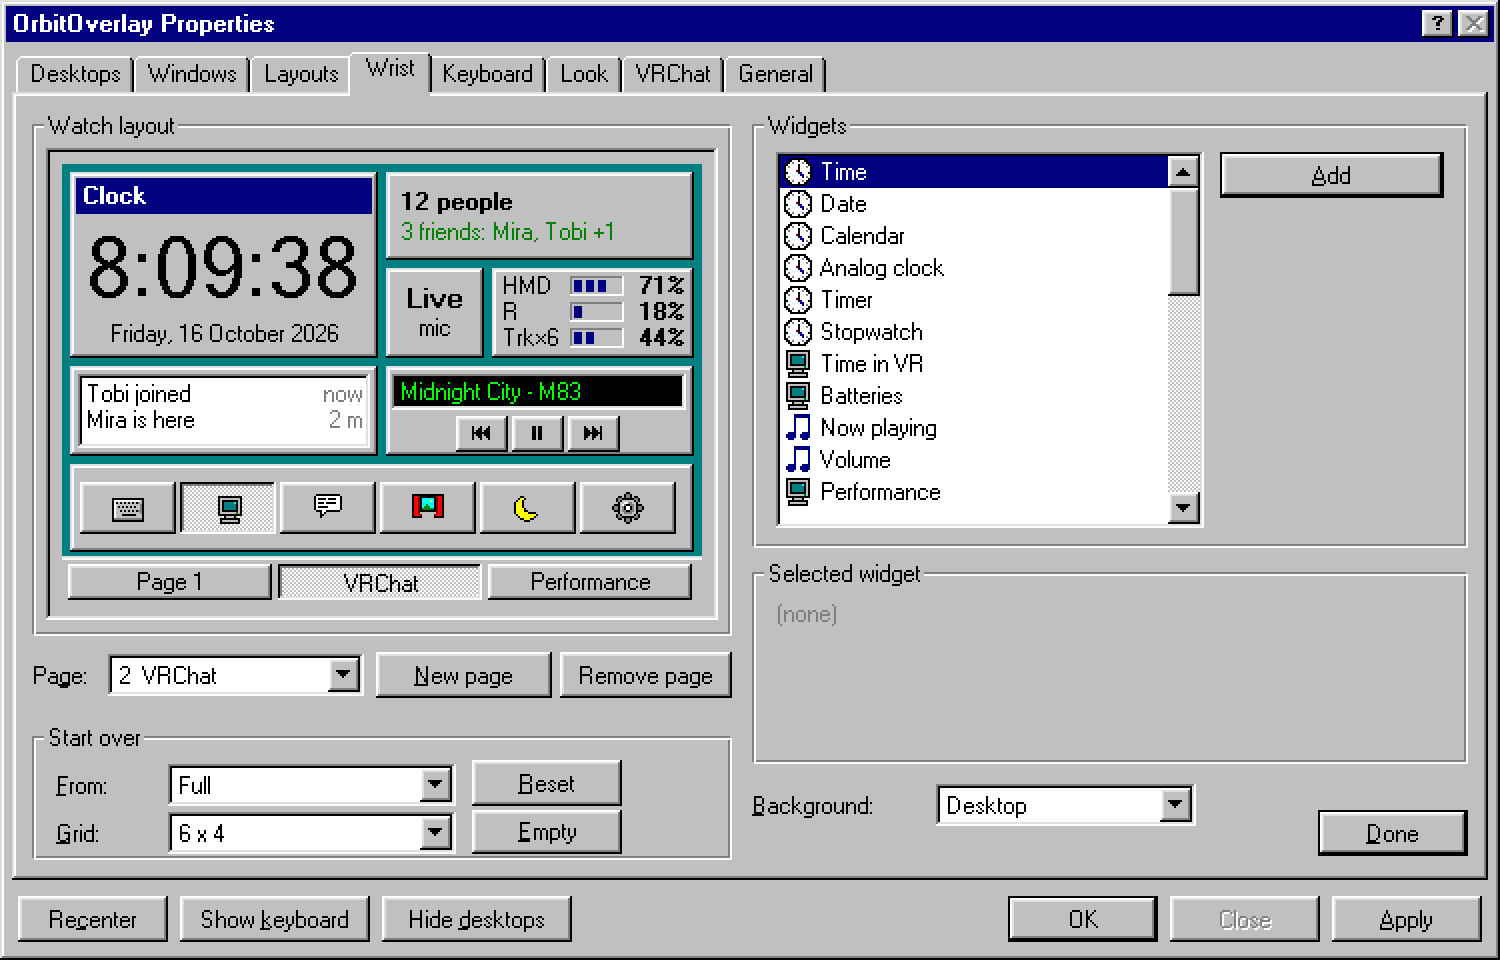This screenshot has height=960, width=1500.
Task: Open the Page dropdown showing 2 VRChat
Action: click(343, 675)
